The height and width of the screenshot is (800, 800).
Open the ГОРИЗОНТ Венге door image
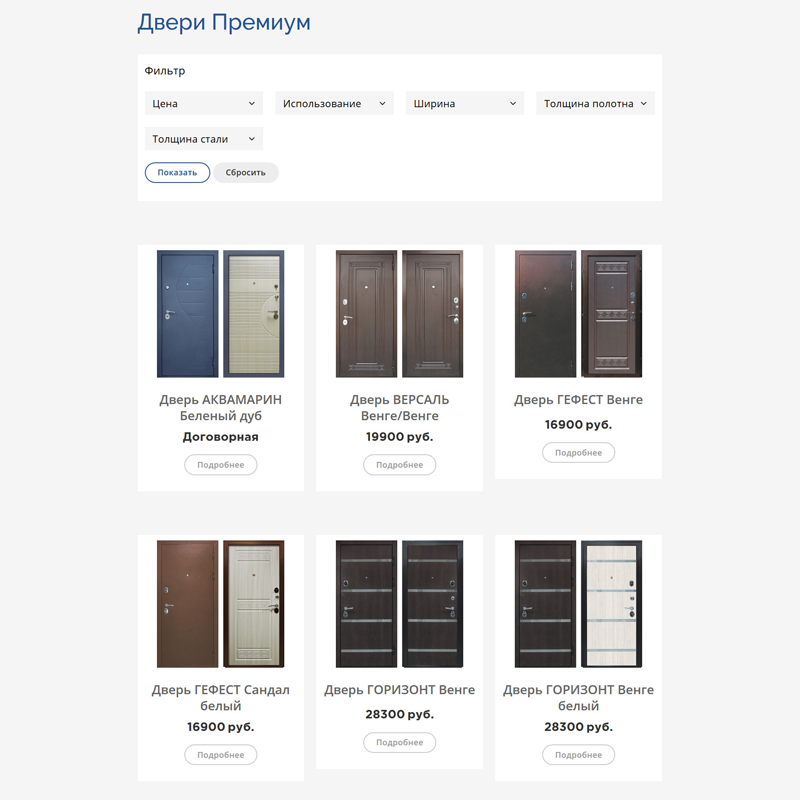399,604
